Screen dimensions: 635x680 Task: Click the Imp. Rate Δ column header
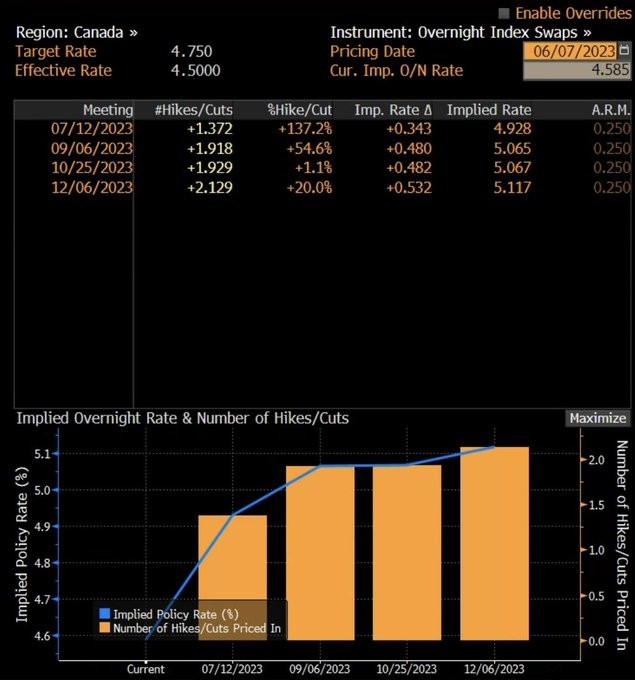[393, 110]
